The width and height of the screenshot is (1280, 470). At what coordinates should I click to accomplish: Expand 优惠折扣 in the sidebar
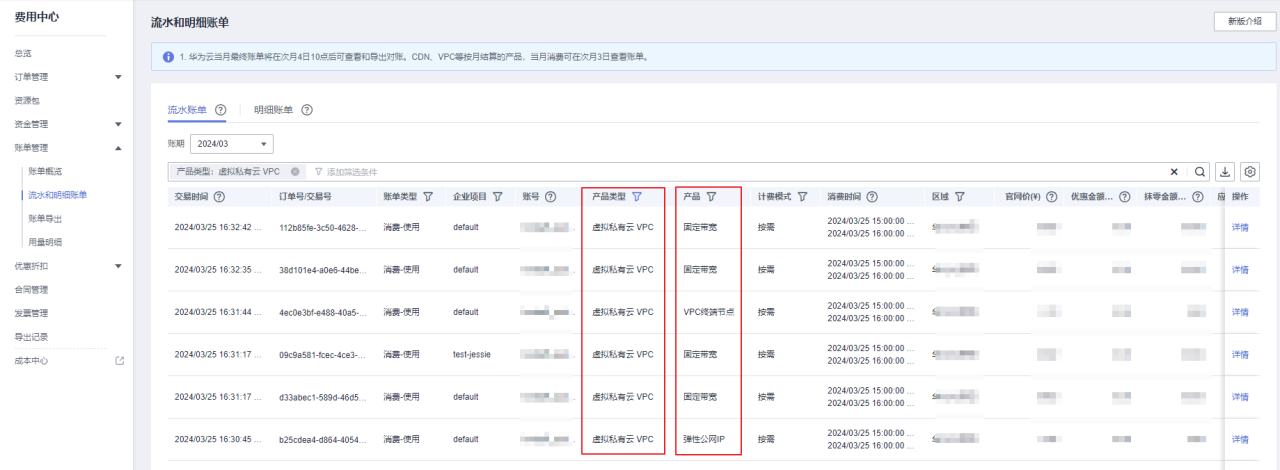[x=118, y=266]
